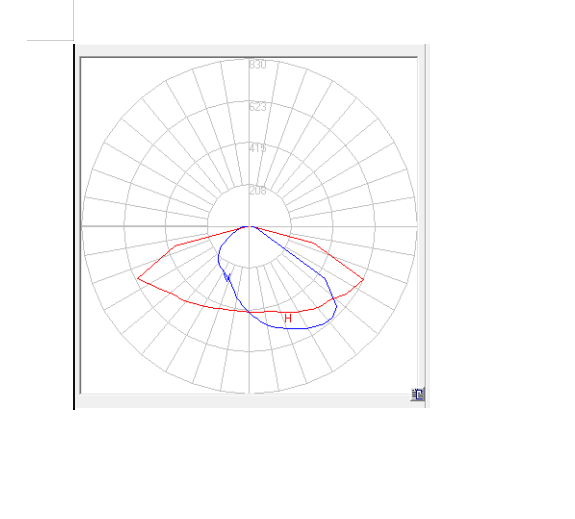Click the right pointed tip of the red curve
The height and width of the screenshot is (519, 575).
tap(363, 280)
